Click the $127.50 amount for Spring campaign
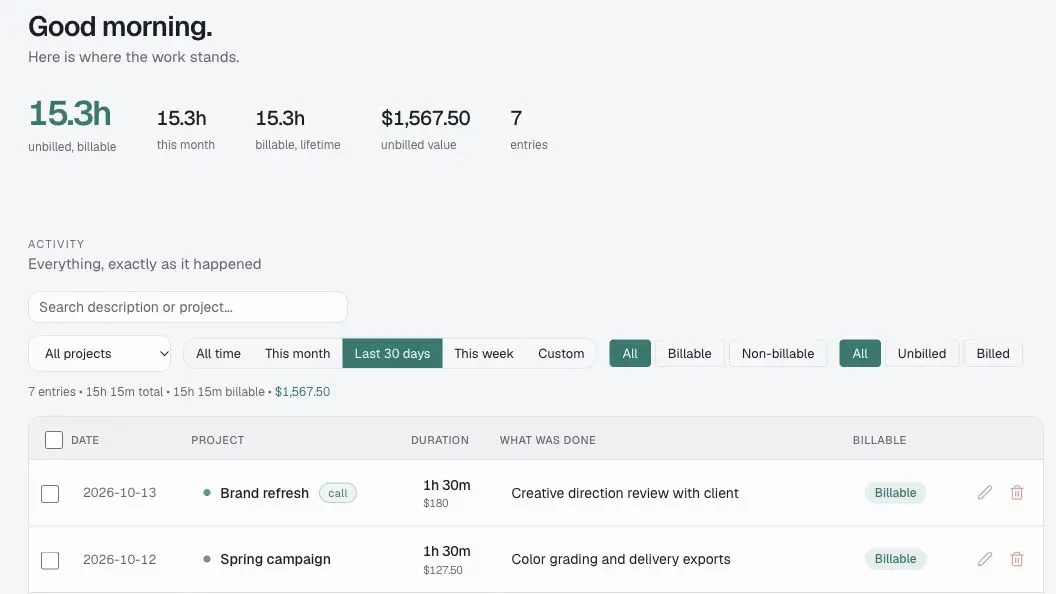Image resolution: width=1056 pixels, height=594 pixels. [443, 570]
